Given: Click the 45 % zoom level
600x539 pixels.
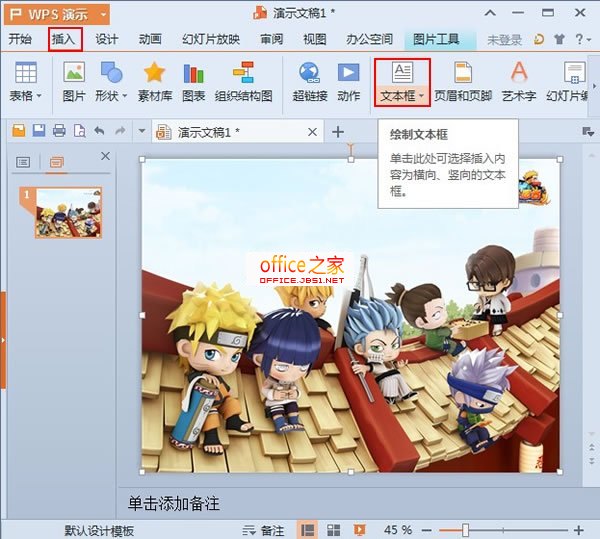Looking at the screenshot, I should coord(398,530).
